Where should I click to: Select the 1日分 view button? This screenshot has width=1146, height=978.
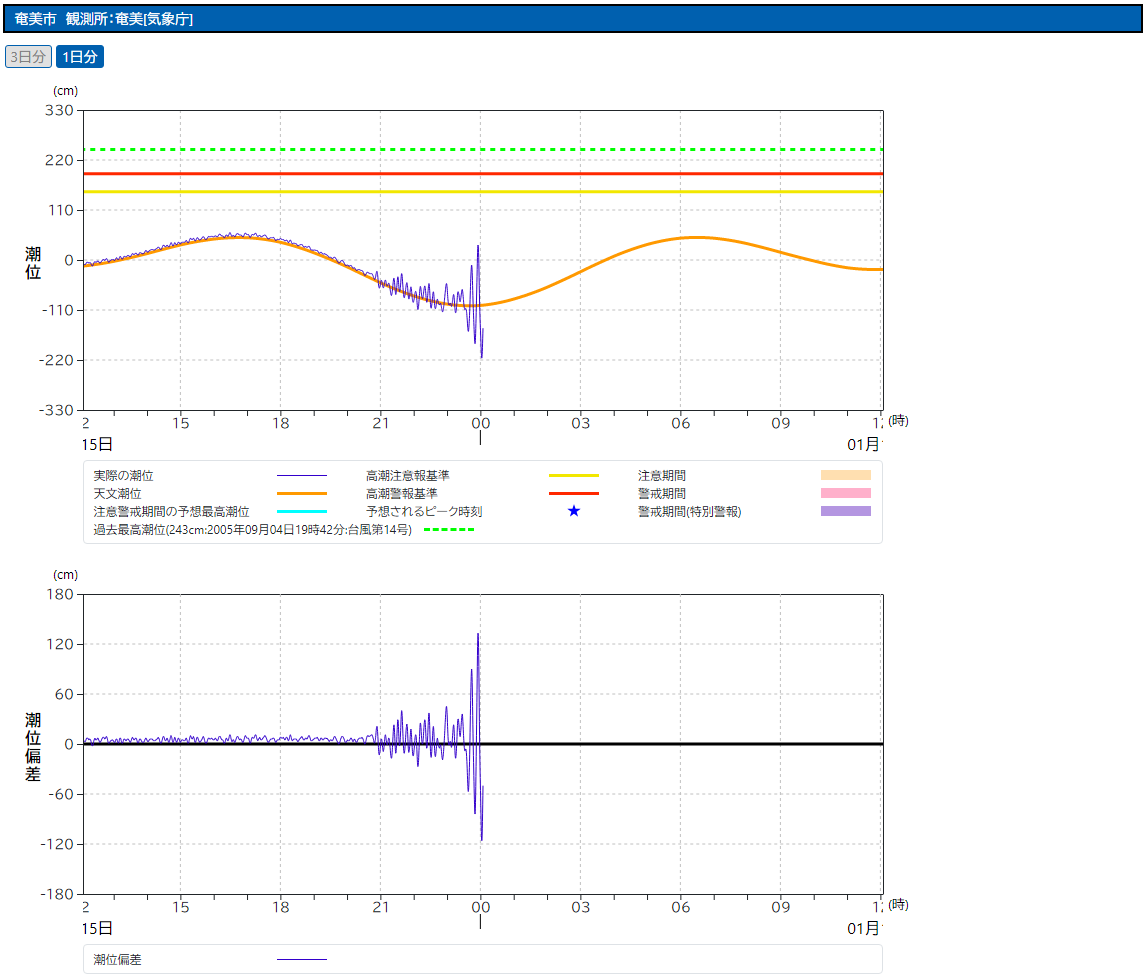click(x=80, y=56)
